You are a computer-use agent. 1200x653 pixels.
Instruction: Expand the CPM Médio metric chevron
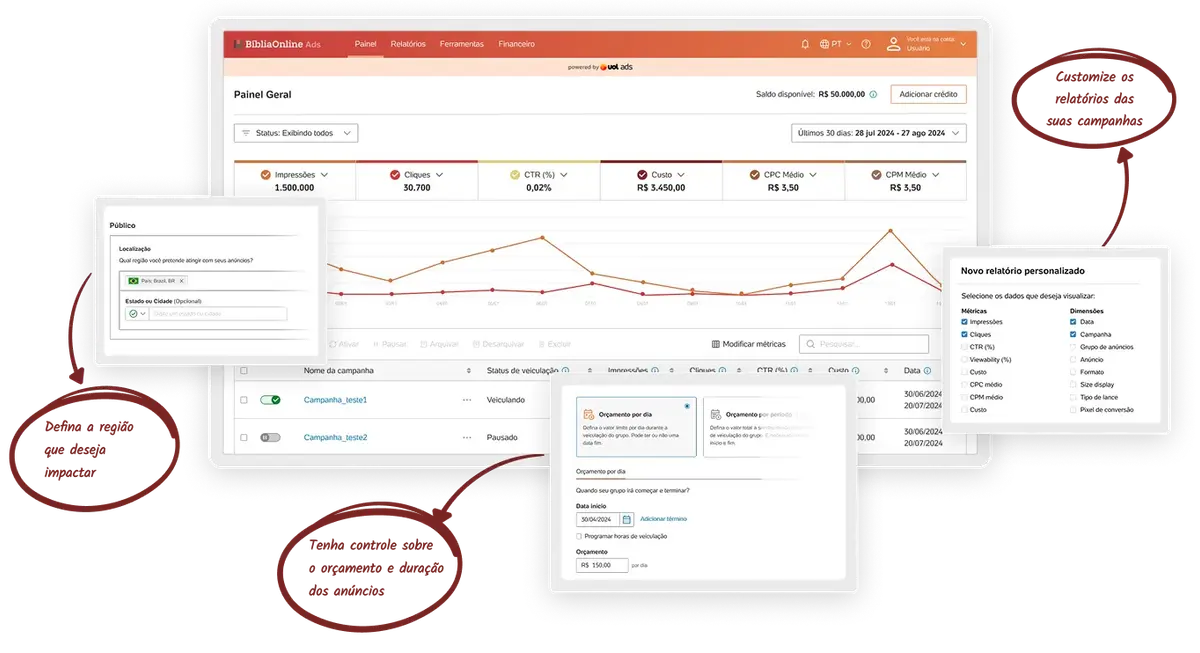click(936, 174)
